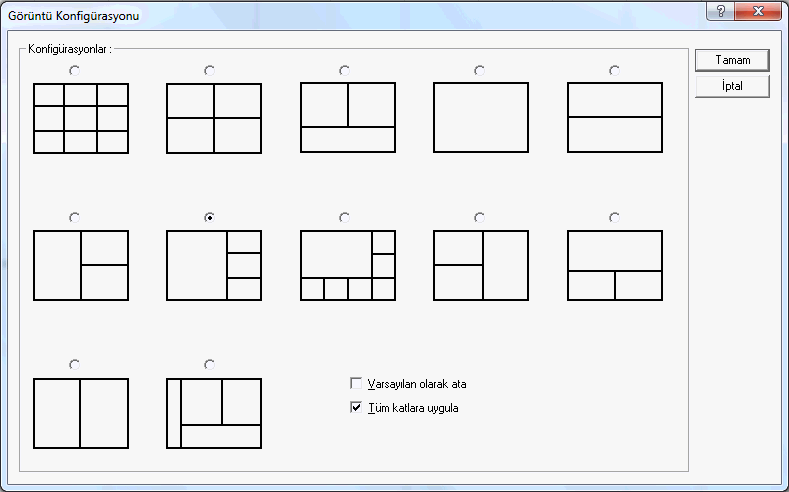Click the layout thumbnail with narrow left strip
The height and width of the screenshot is (492, 789).
pos(214,413)
